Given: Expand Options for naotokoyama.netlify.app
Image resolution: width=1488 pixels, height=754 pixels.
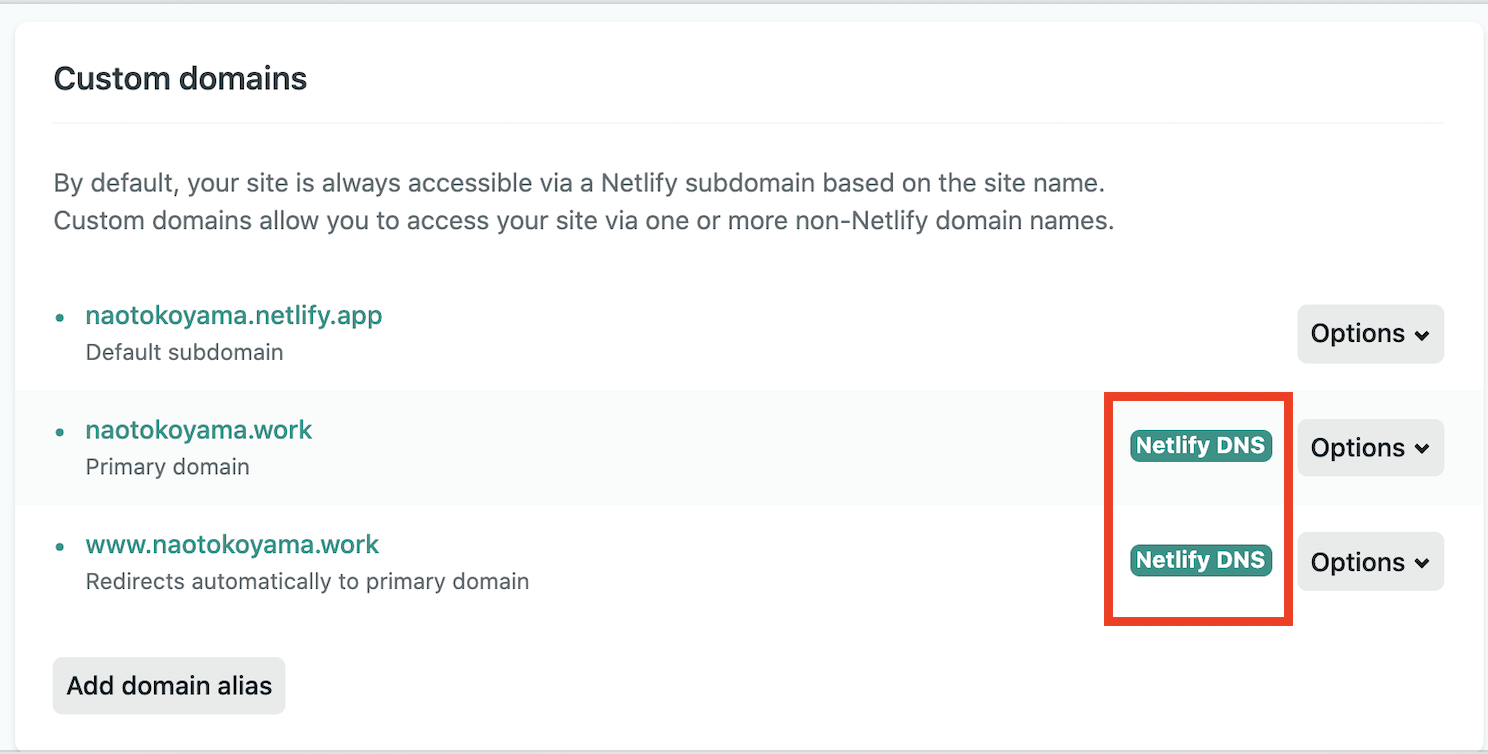Looking at the screenshot, I should [1370, 334].
